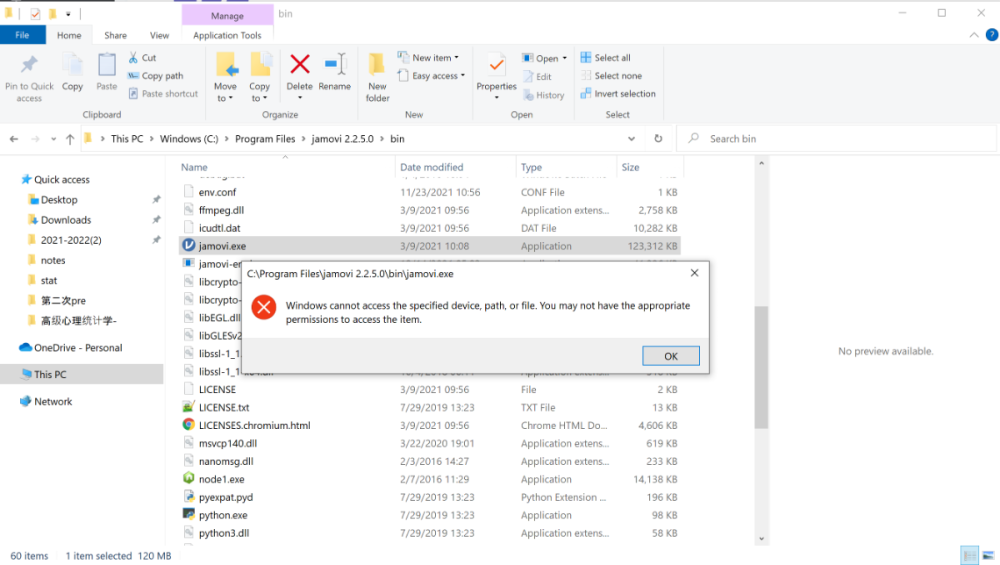Go back with the Back arrow
The height and width of the screenshot is (565, 1000).
tap(14, 138)
